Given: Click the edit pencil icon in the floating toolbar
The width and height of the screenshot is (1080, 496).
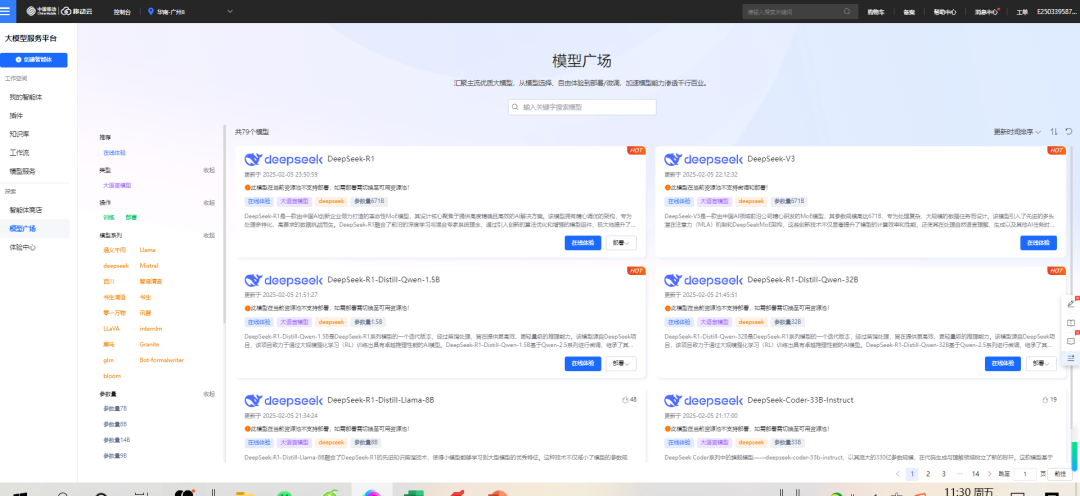Looking at the screenshot, I should click(x=1070, y=304).
